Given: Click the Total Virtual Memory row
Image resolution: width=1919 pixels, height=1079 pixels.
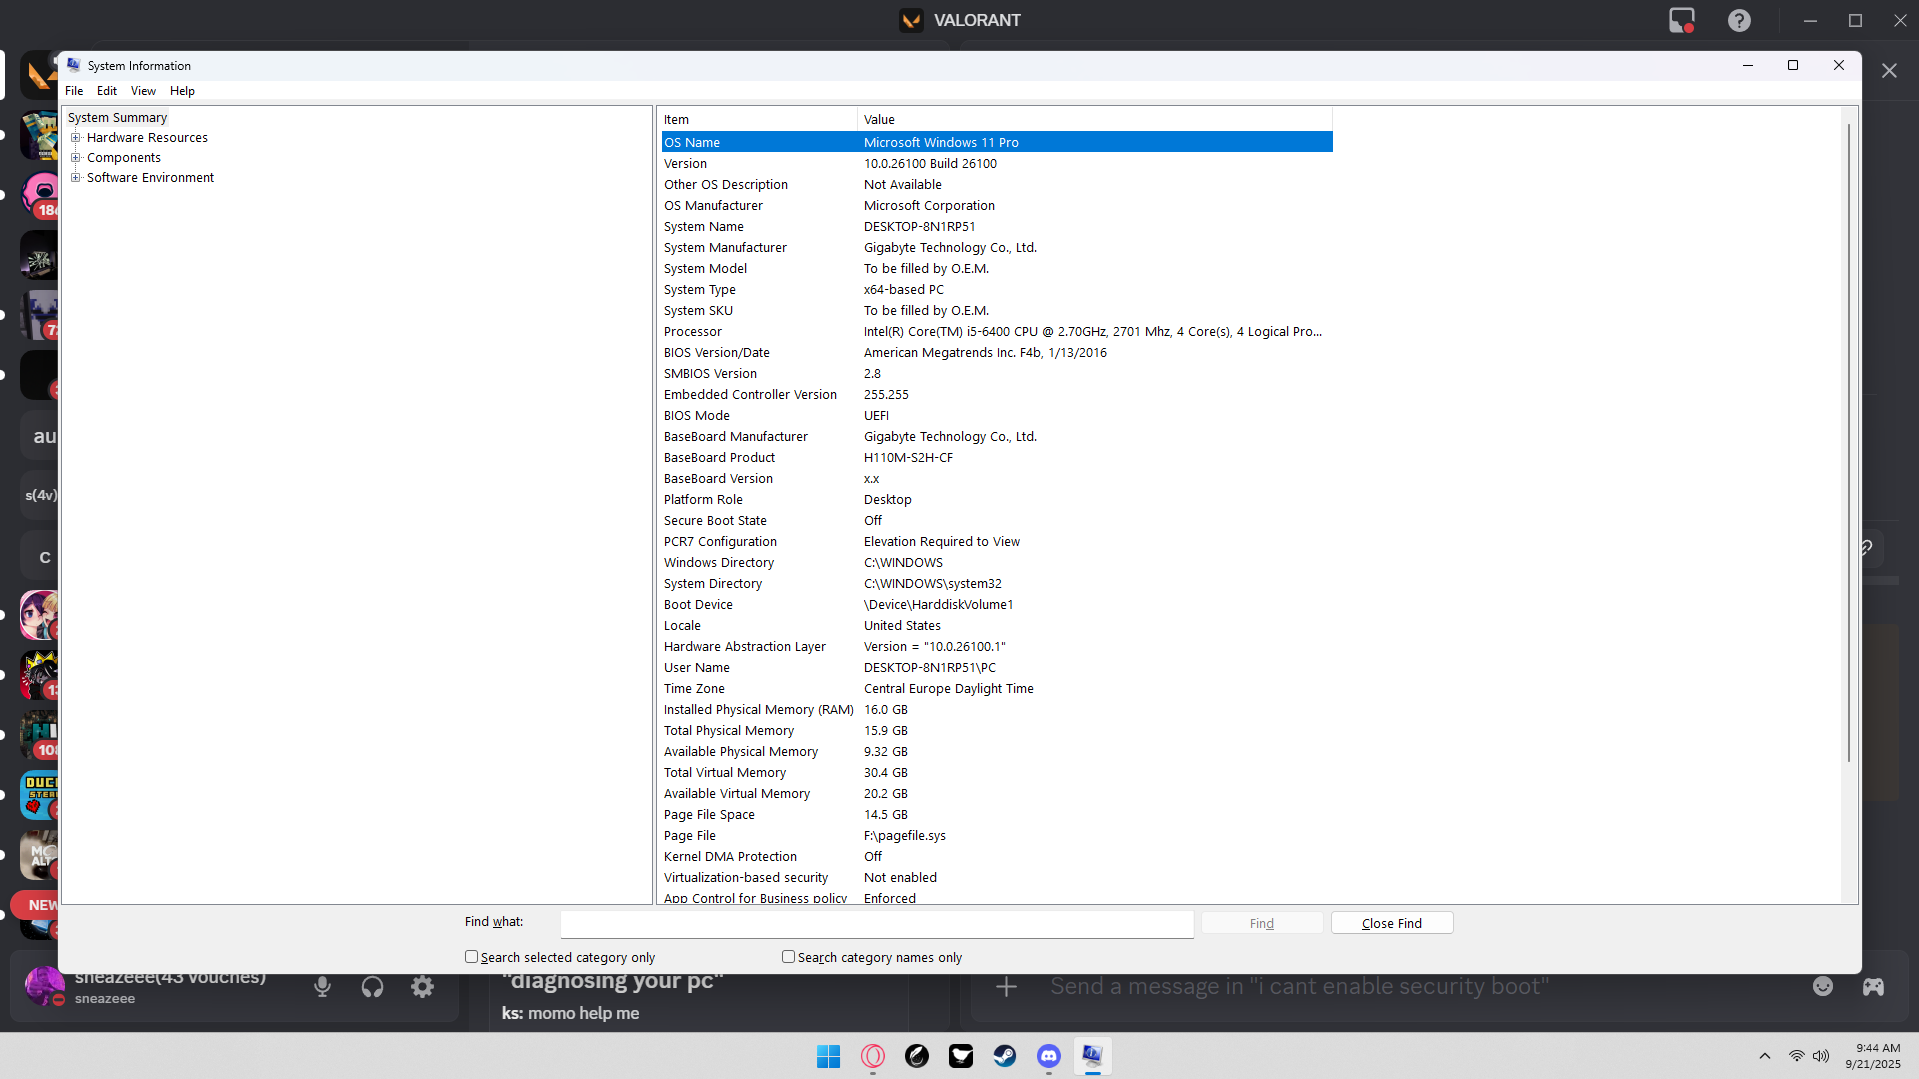Looking at the screenshot, I should (x=997, y=773).
